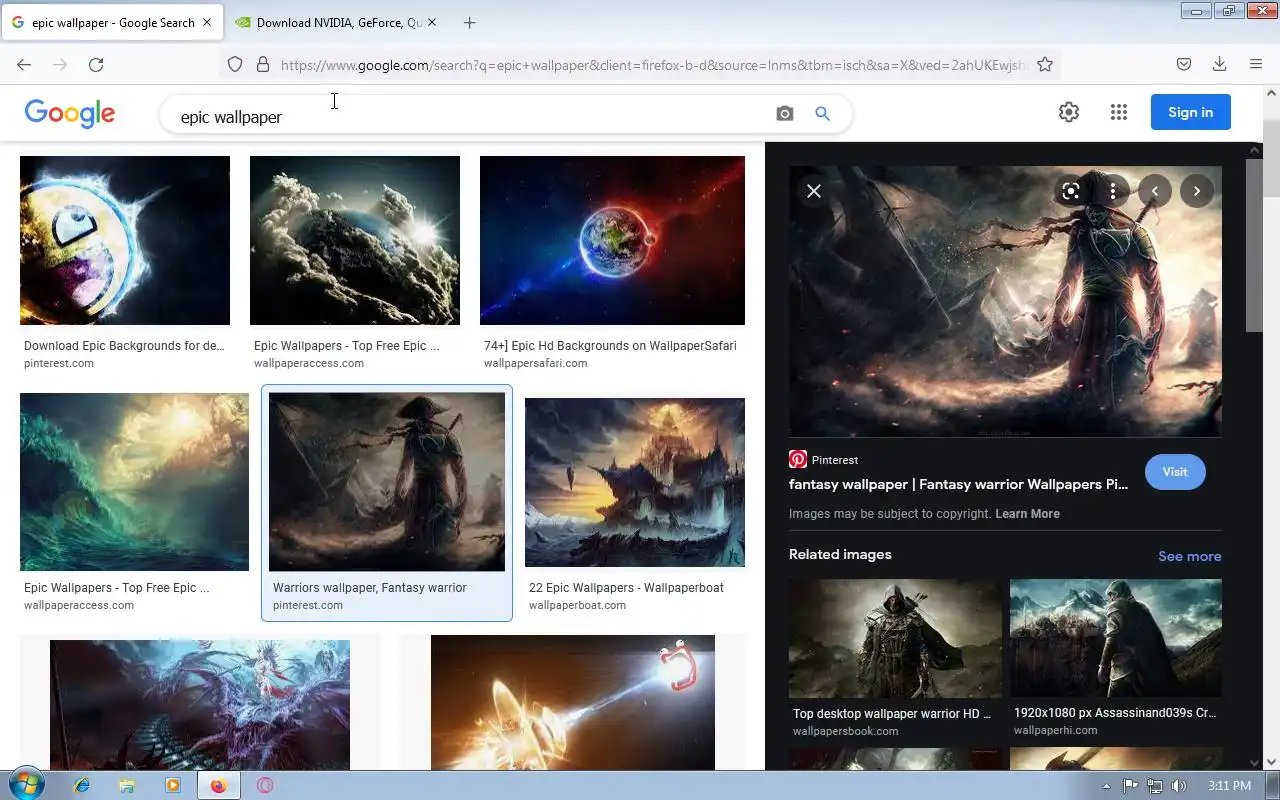Open Google quick settings gear
1280x800 pixels.
coord(1069,112)
